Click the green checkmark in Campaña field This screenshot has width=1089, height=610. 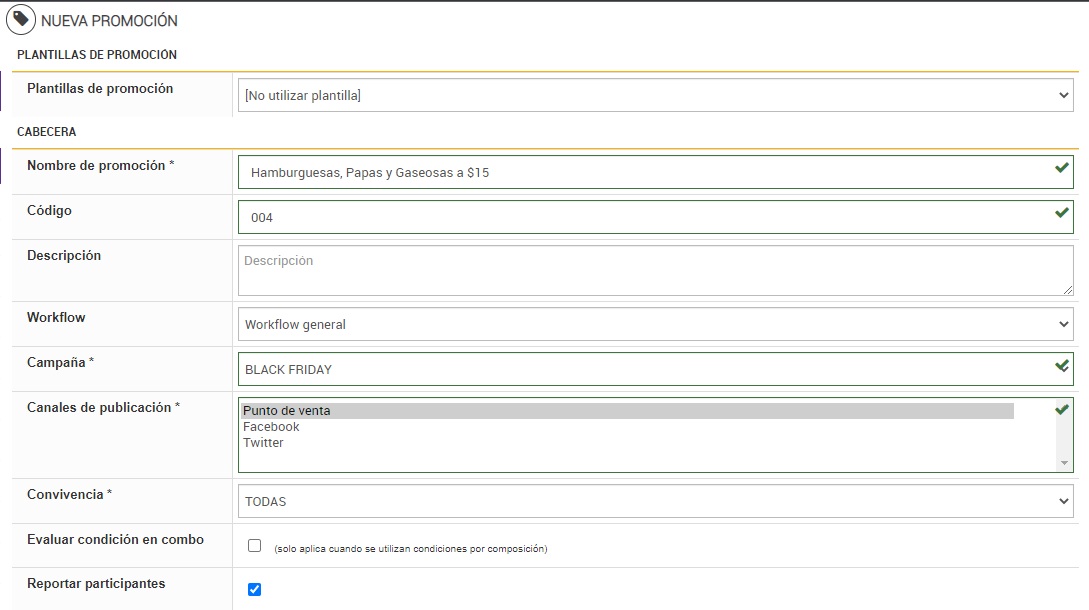tap(1062, 366)
